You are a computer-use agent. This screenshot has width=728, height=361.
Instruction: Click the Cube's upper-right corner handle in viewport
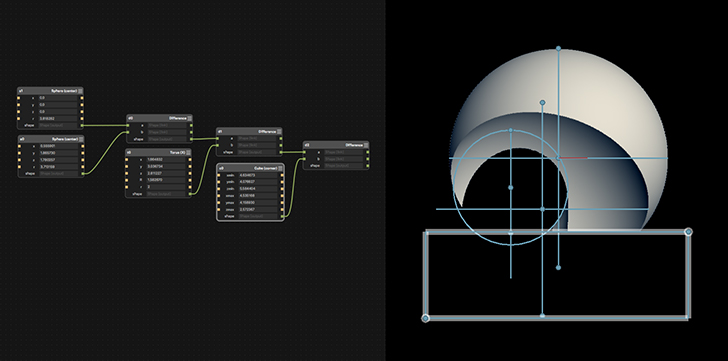click(689, 232)
